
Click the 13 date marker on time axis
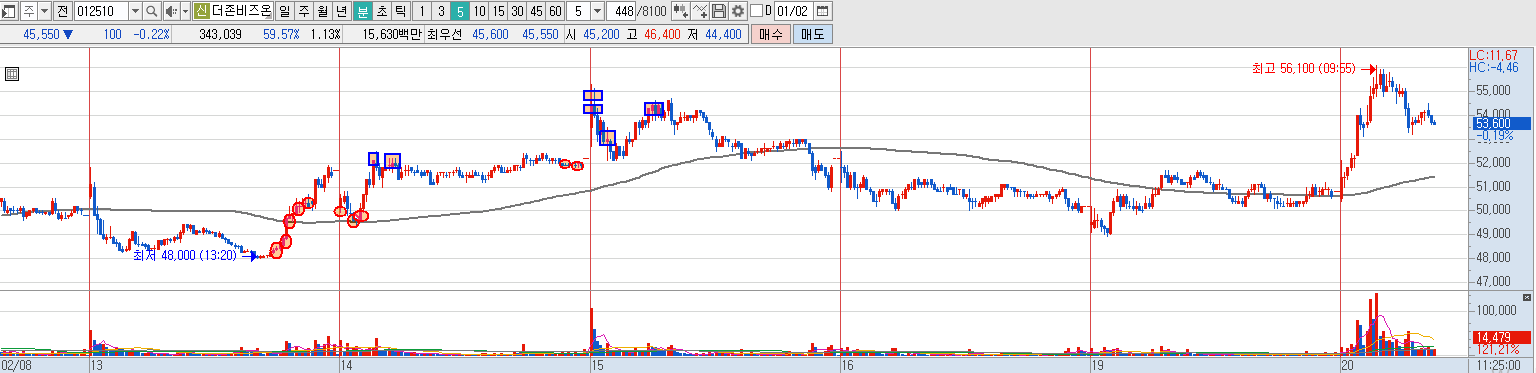97,366
